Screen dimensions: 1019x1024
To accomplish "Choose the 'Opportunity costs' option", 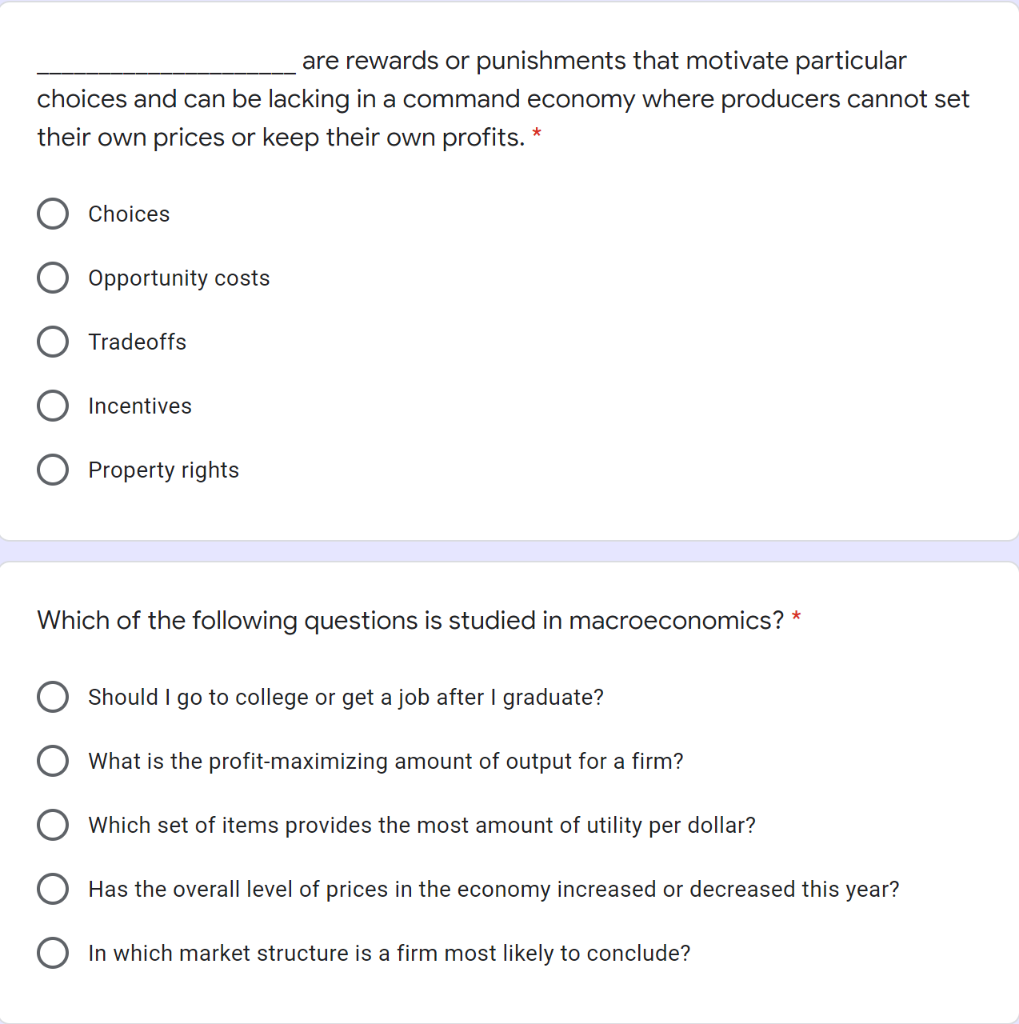I will pyautogui.click(x=52, y=278).
